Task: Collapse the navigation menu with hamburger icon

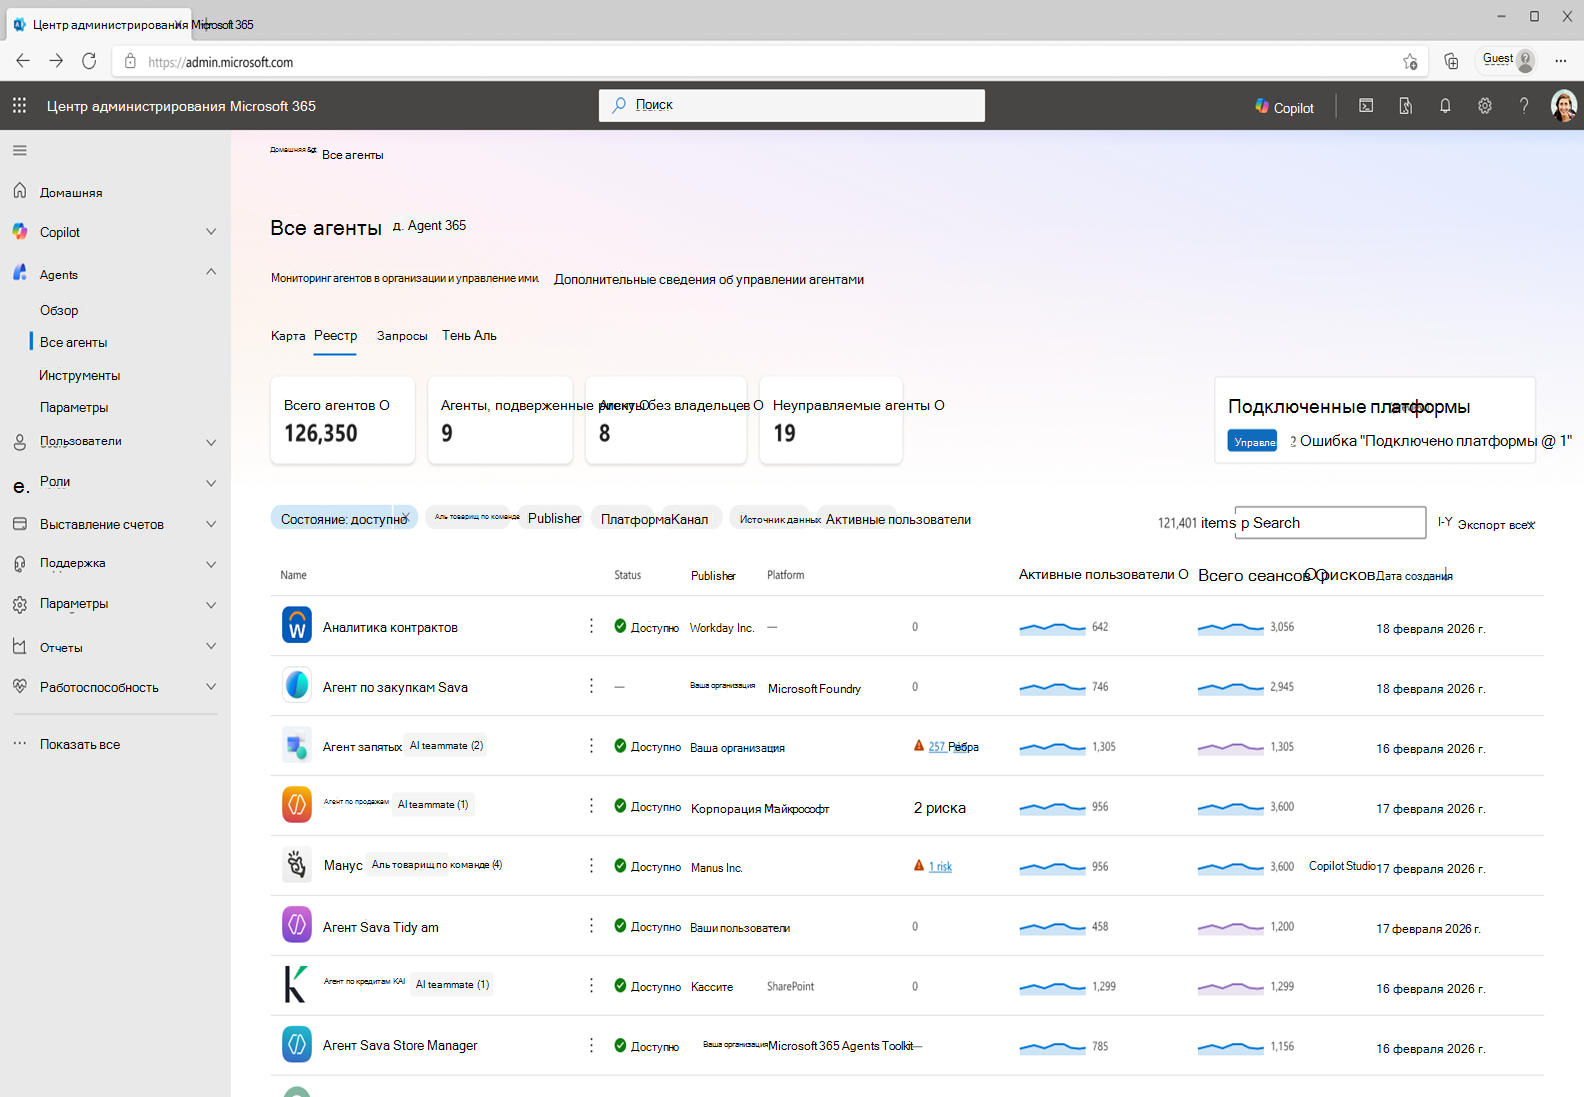Action: [x=20, y=151]
